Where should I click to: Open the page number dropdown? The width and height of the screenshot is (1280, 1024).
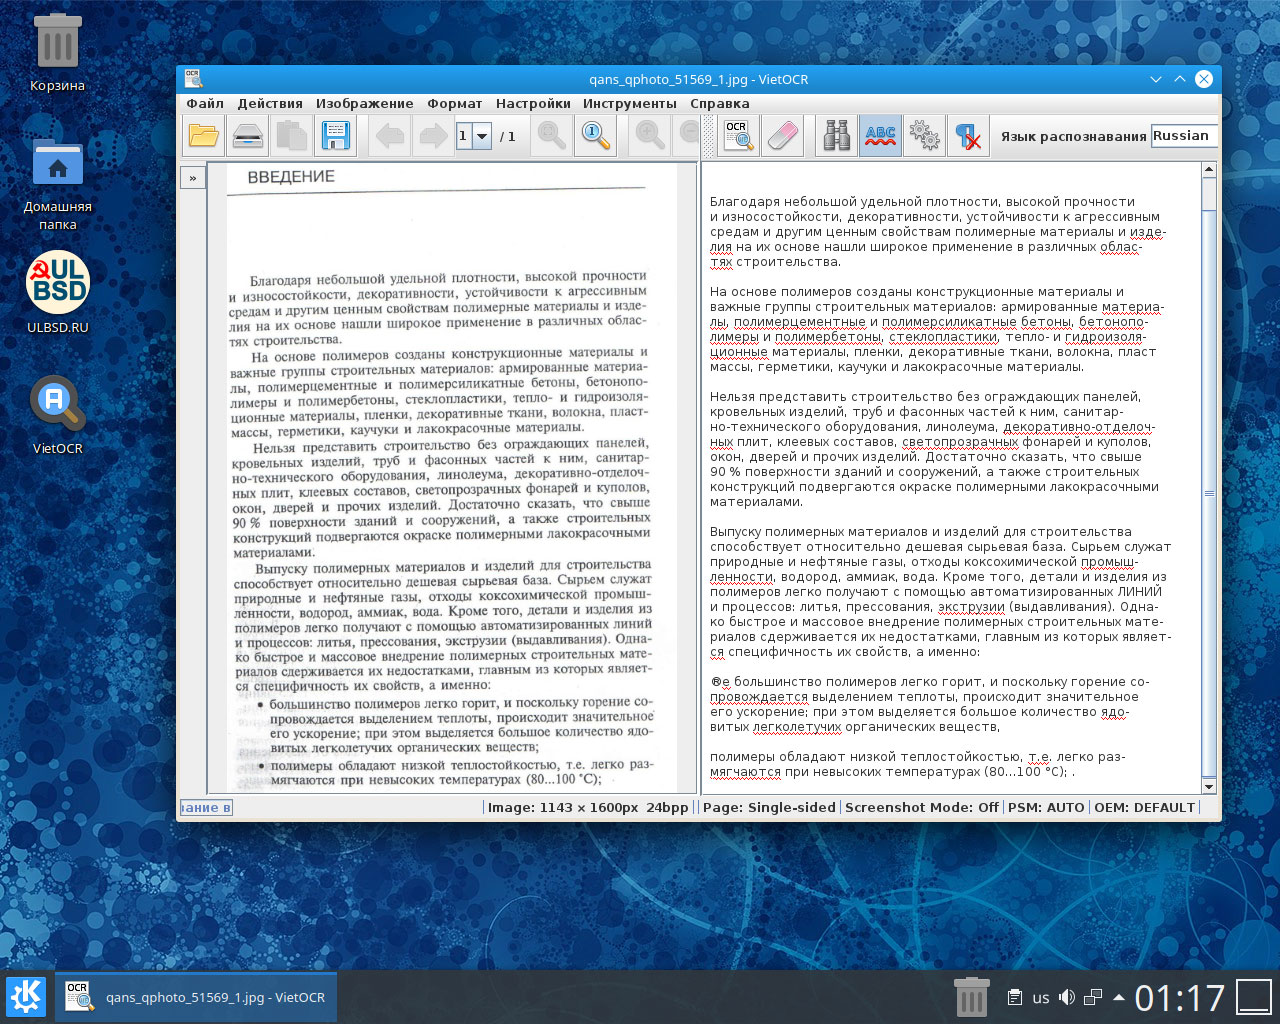[x=482, y=136]
